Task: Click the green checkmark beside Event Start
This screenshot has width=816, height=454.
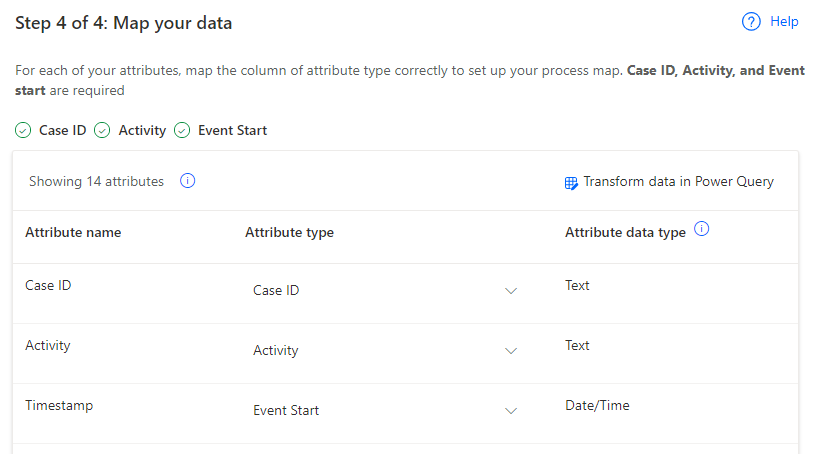Action: (x=182, y=130)
